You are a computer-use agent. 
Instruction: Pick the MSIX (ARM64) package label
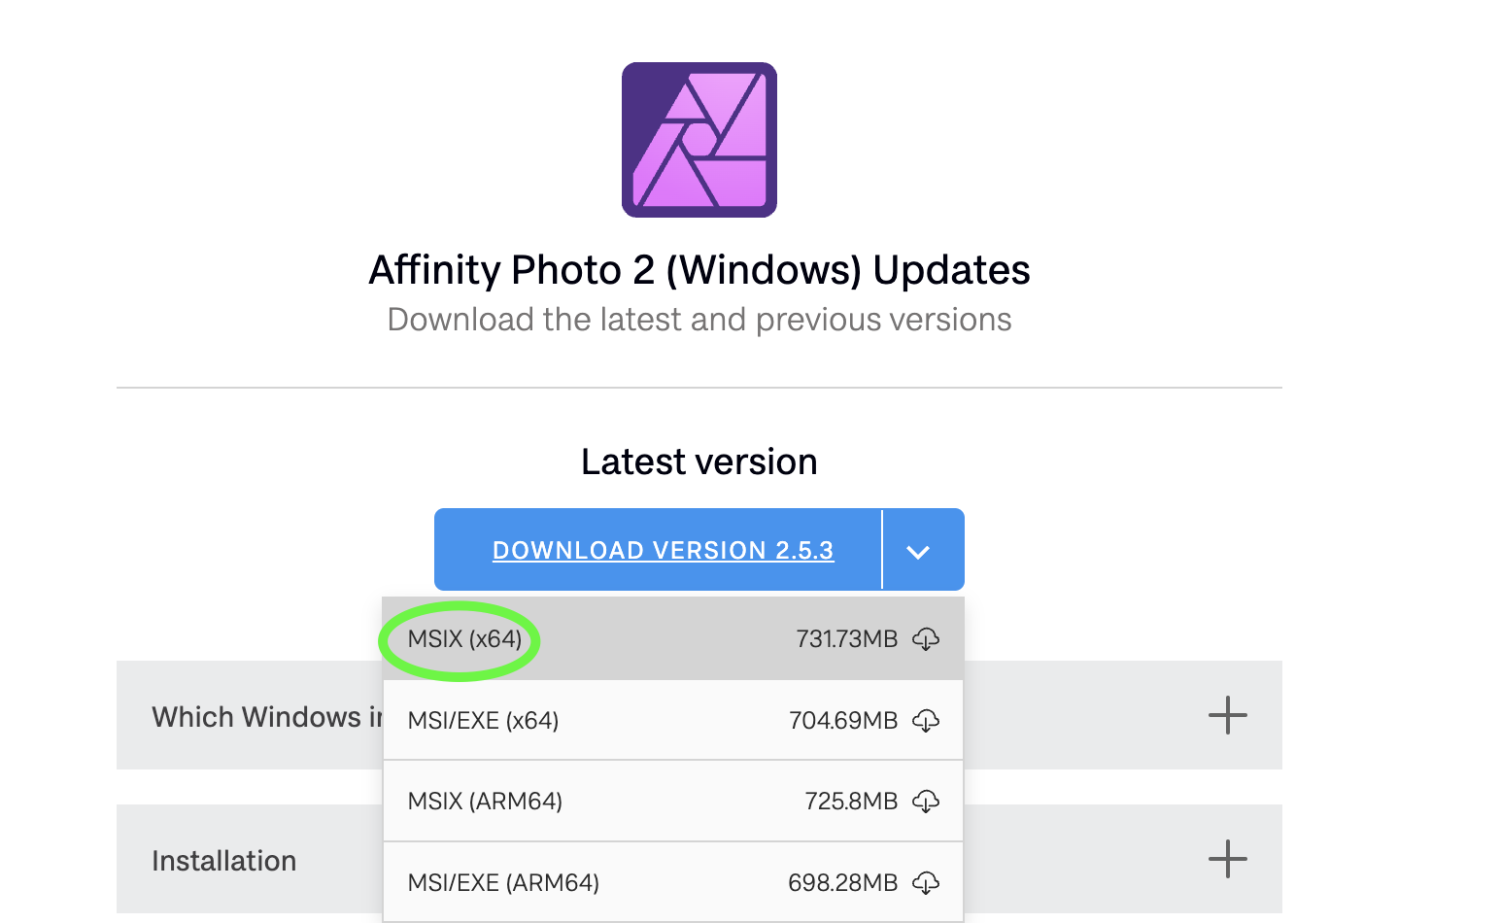tap(485, 801)
